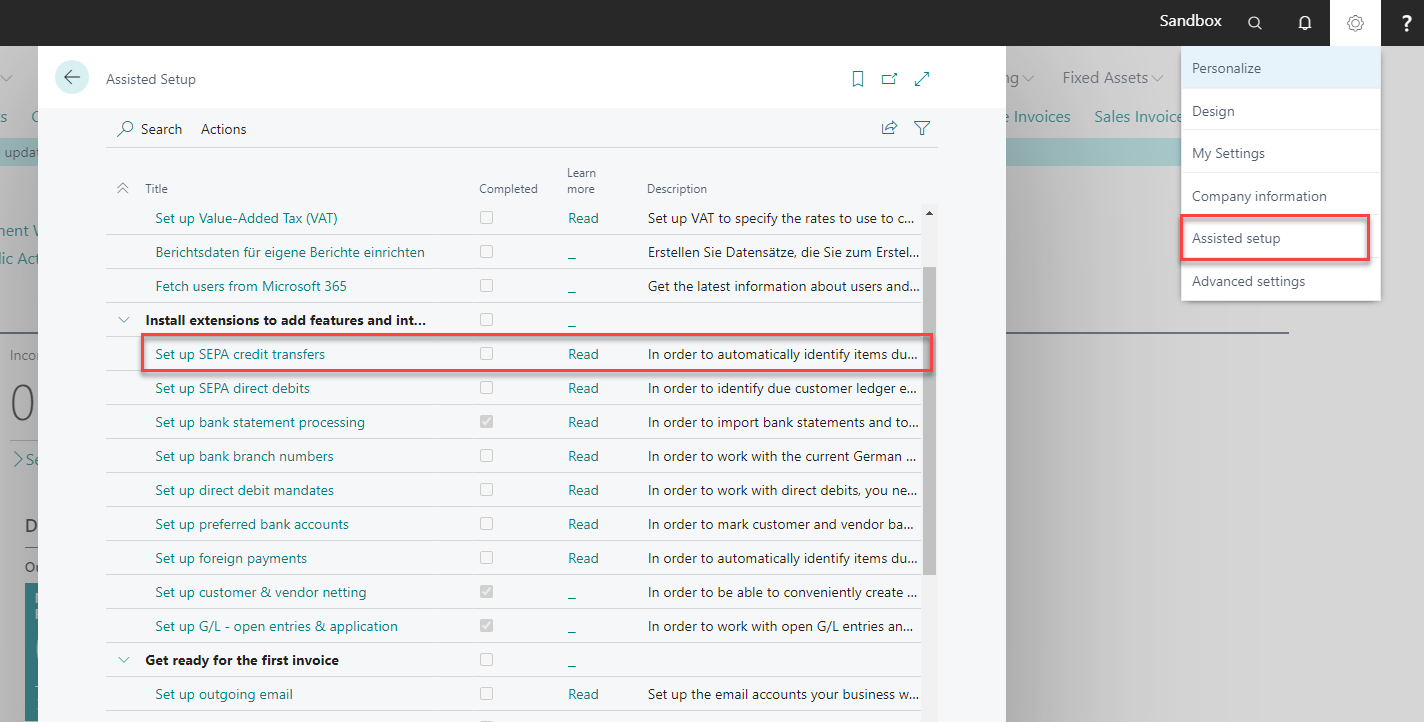Click the back arrow in Assisted Setup
The width and height of the screenshot is (1424, 722).
pyautogui.click(x=72, y=77)
